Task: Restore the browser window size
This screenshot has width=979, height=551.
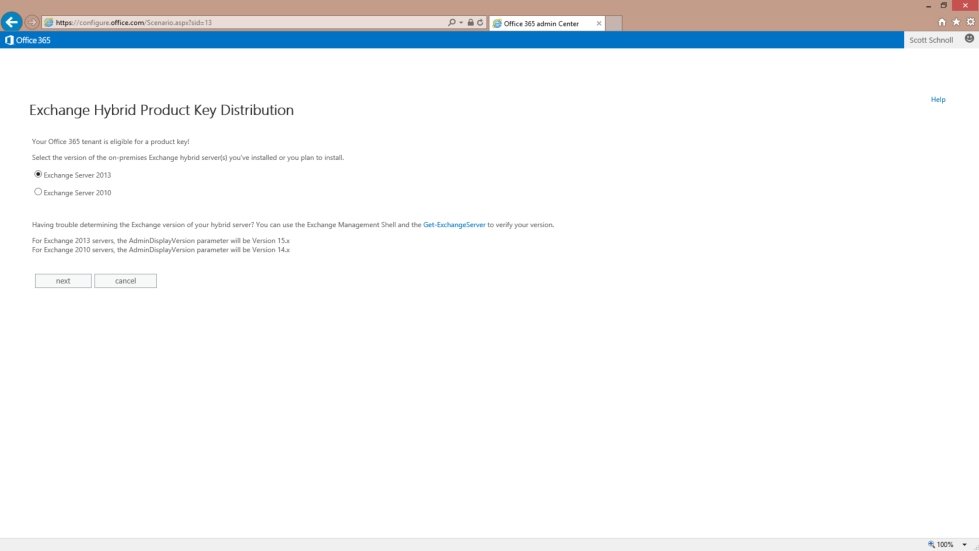Action: 944,6
